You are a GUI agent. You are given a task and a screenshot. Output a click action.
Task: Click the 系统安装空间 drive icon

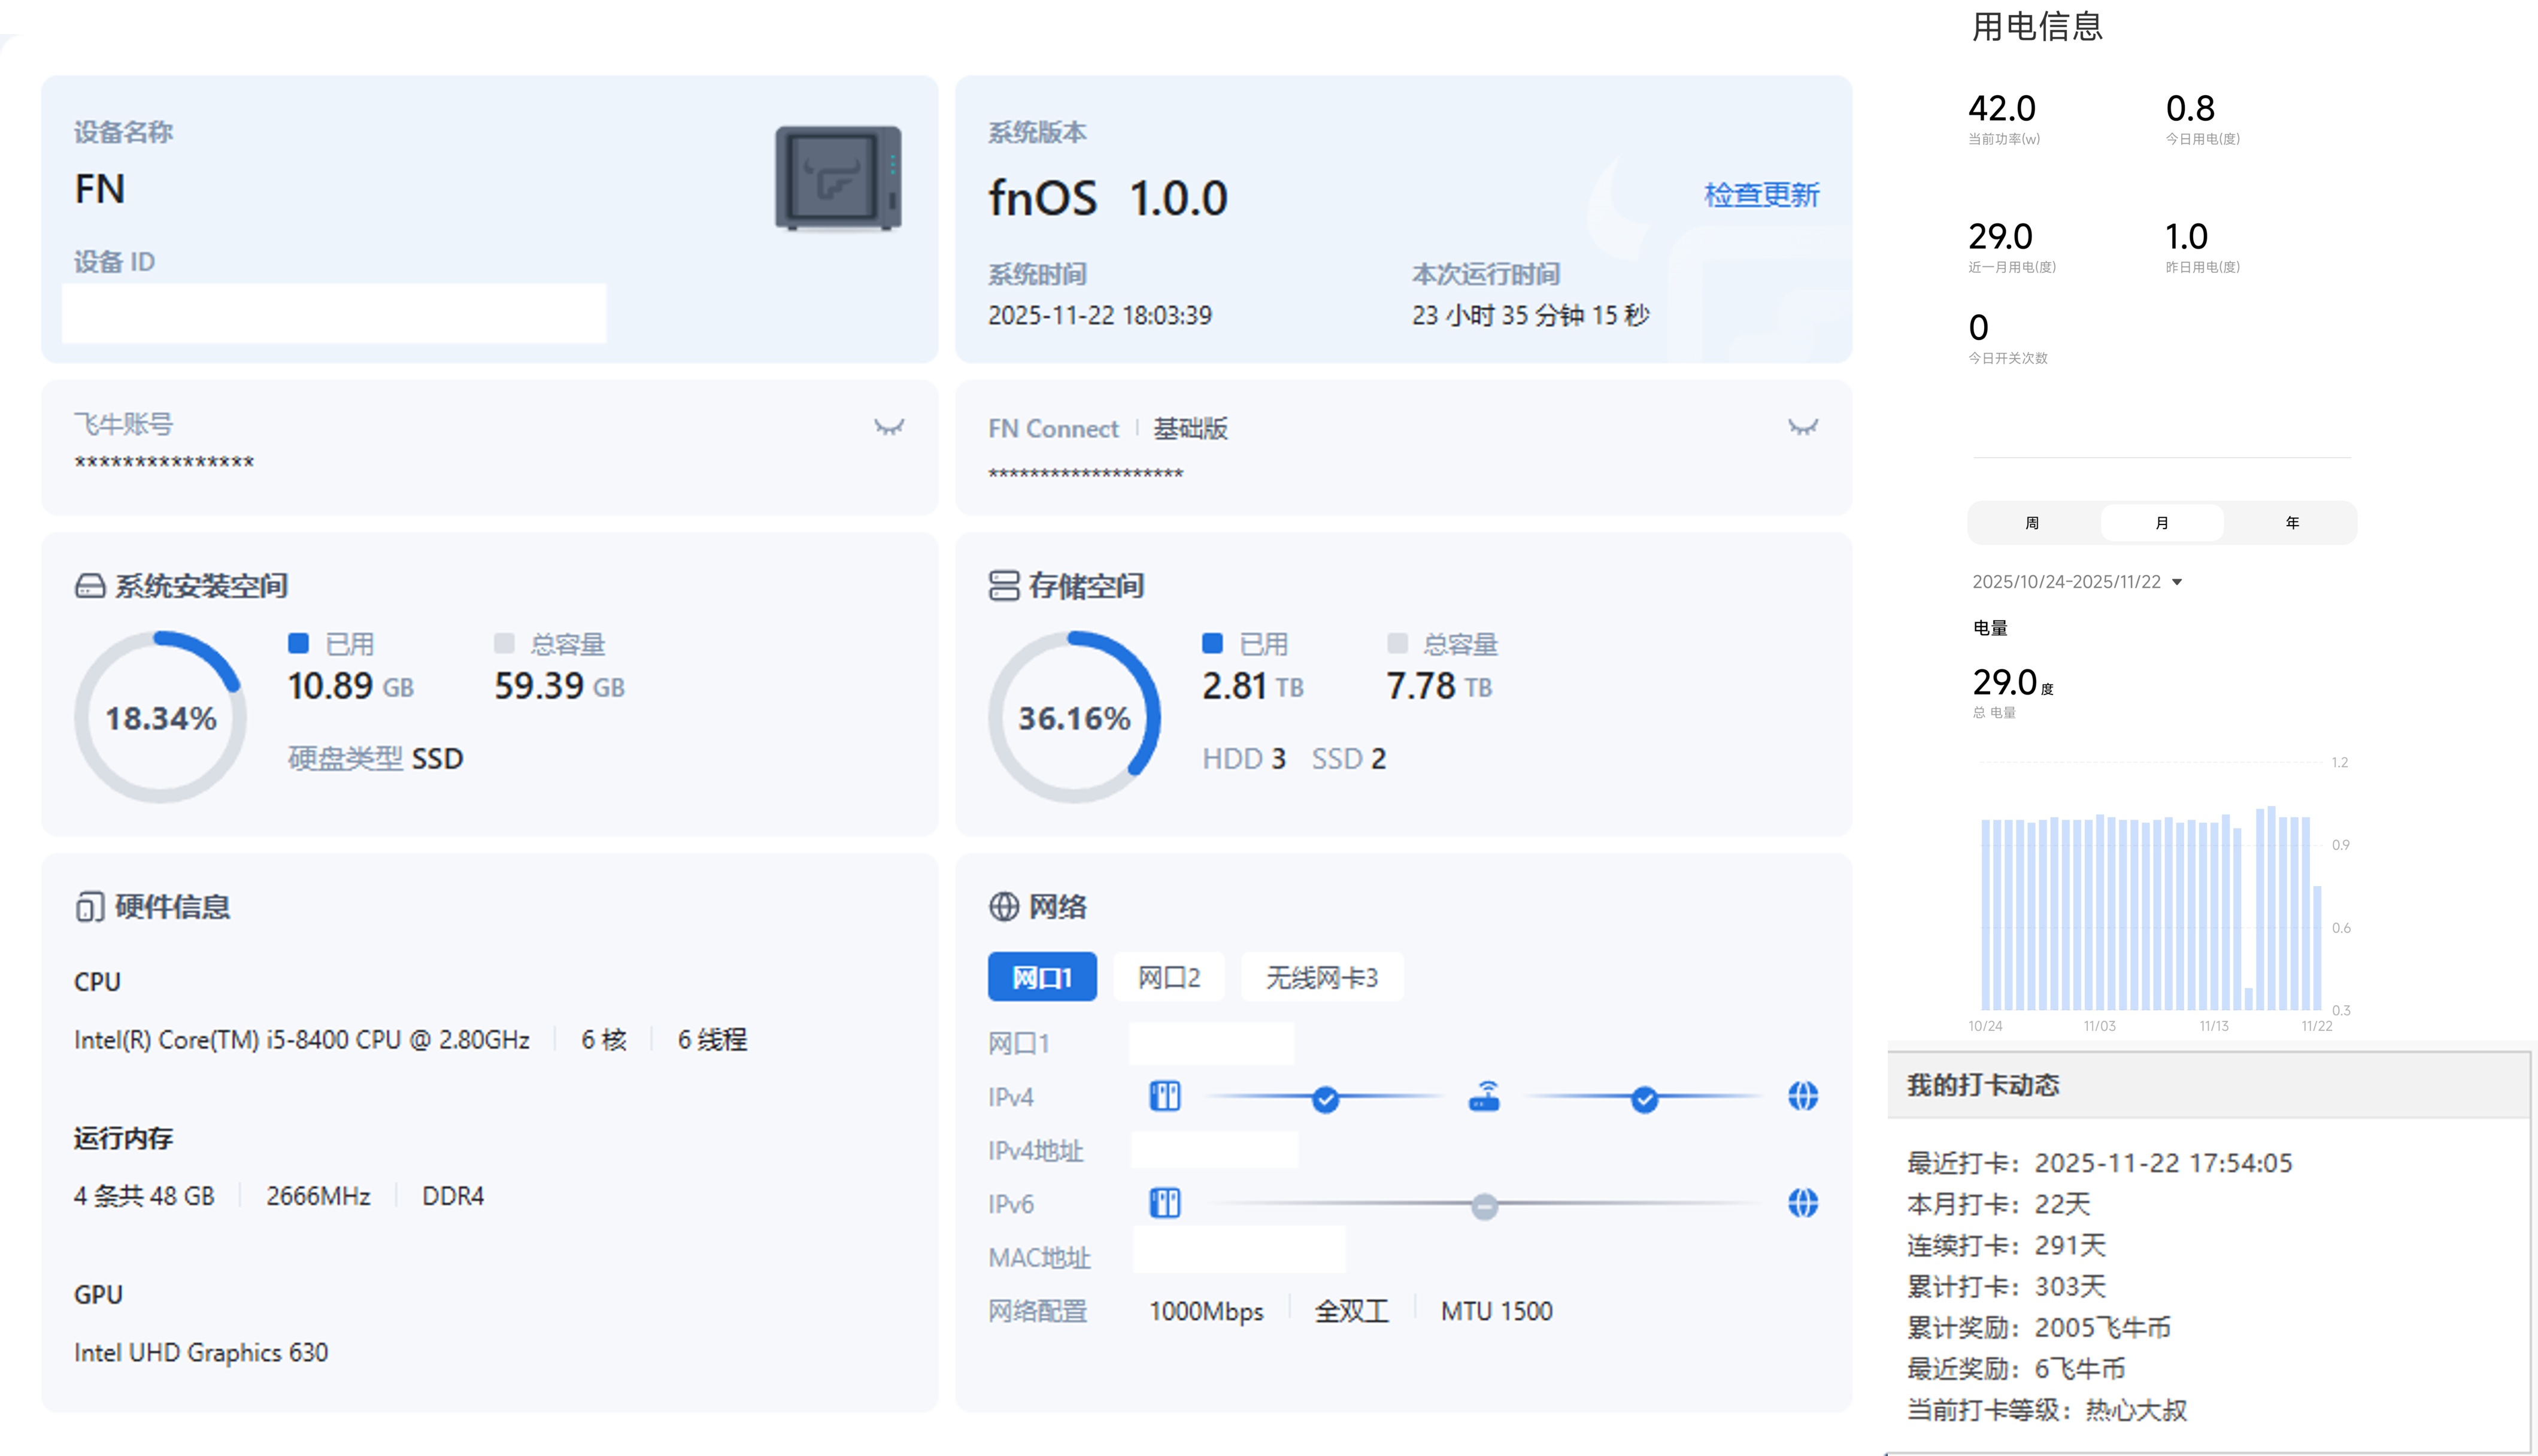pyautogui.click(x=90, y=586)
